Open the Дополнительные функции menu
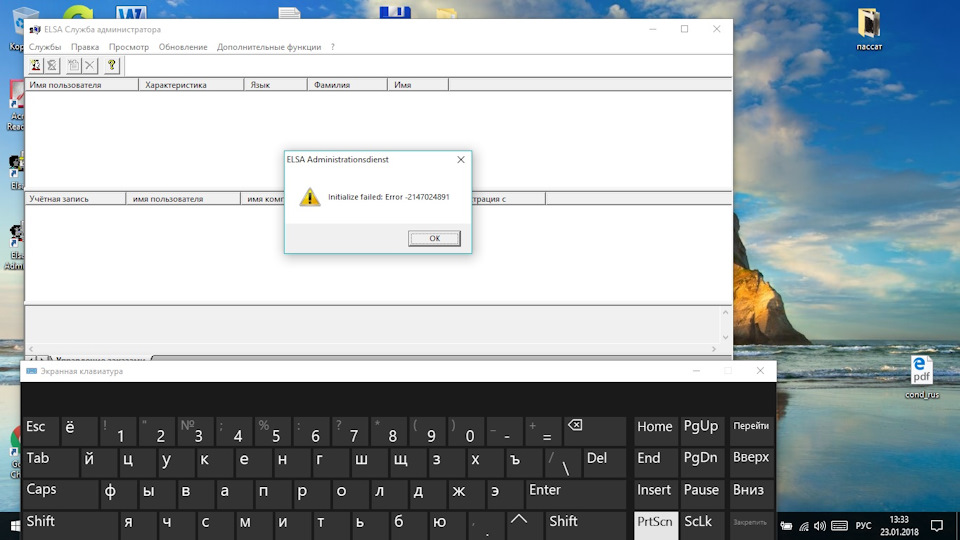The width and height of the screenshot is (960, 540). coord(269,47)
